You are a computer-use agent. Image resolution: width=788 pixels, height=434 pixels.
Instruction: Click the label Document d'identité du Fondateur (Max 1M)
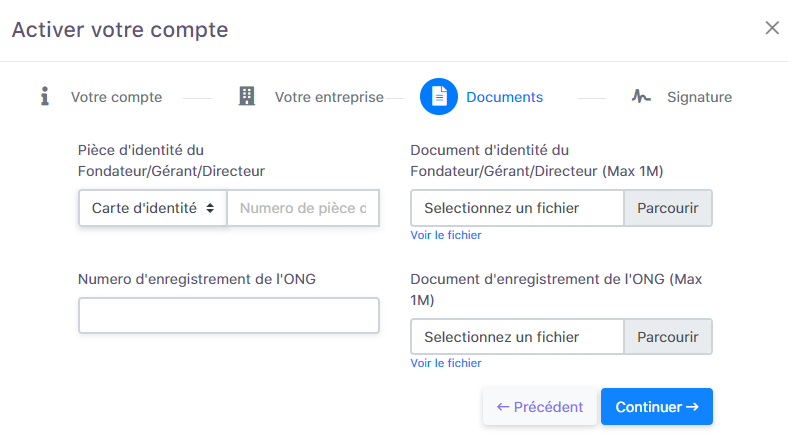[537, 161]
